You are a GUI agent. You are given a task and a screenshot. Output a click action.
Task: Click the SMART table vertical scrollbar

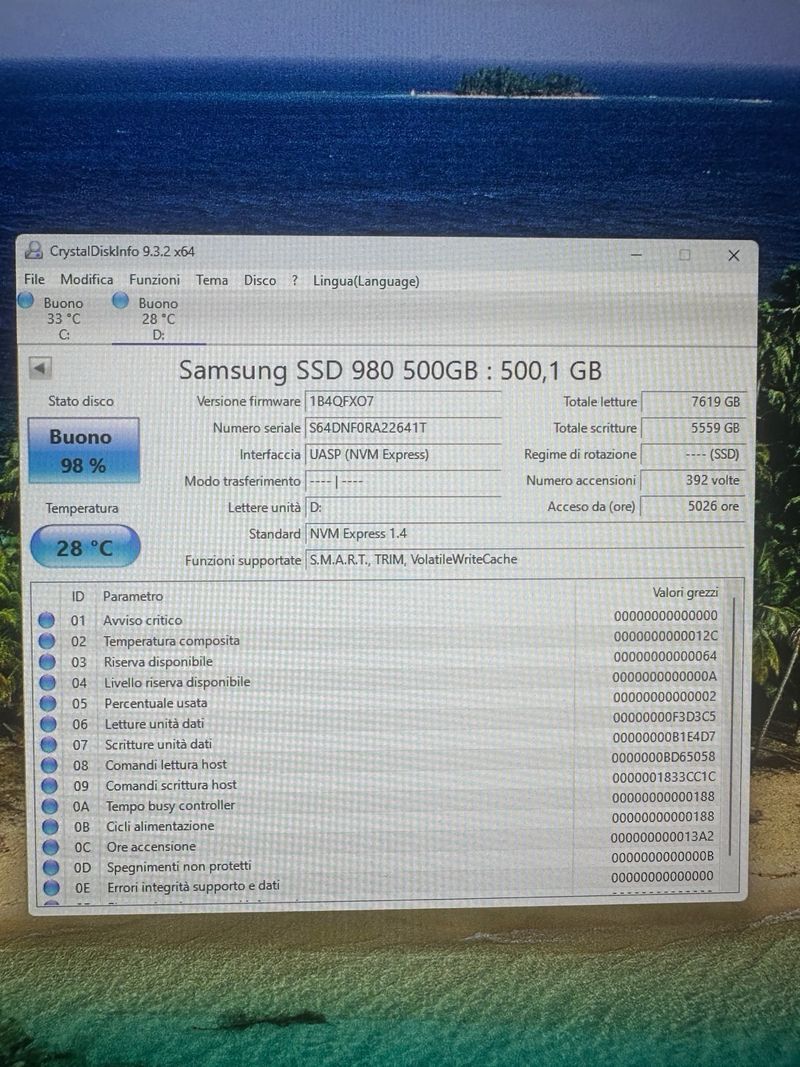(732, 727)
